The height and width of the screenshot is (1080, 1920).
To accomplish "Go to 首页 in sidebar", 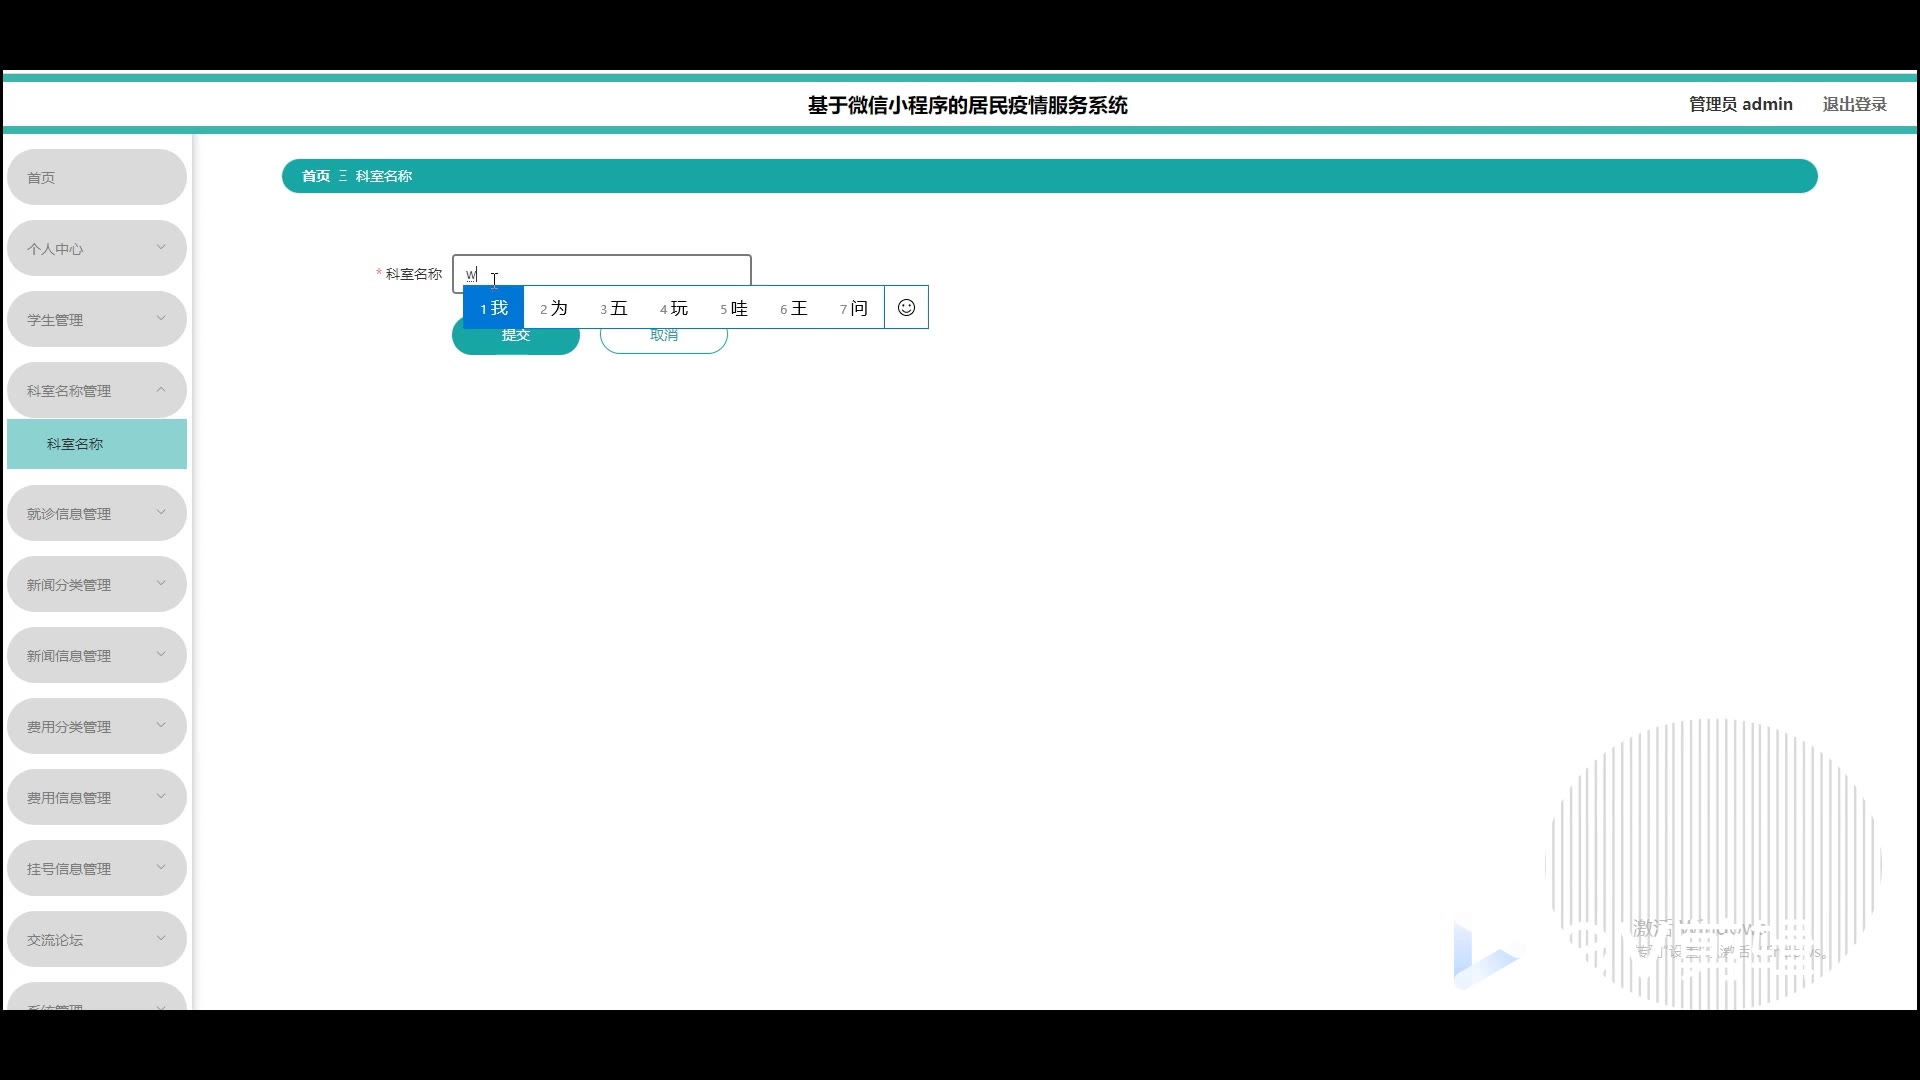I will click(97, 177).
